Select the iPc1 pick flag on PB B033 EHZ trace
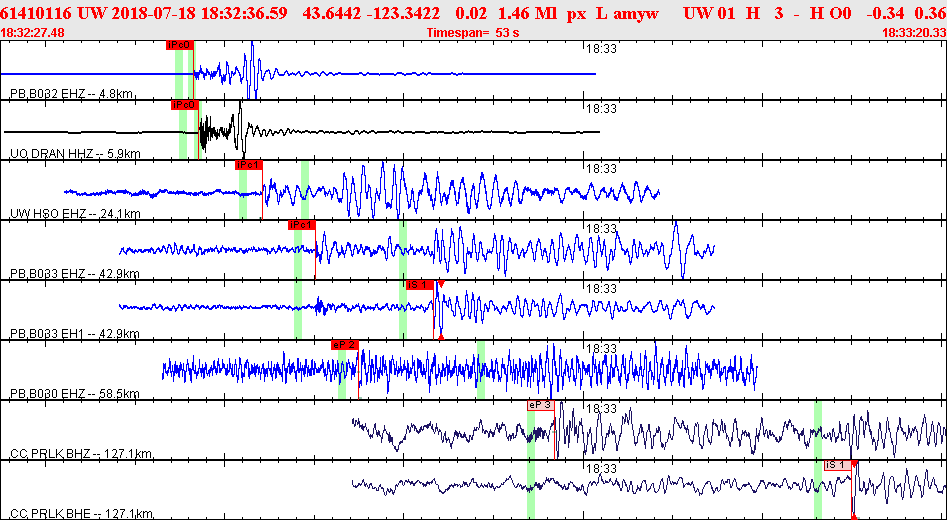The image size is (947, 520). (x=302, y=225)
